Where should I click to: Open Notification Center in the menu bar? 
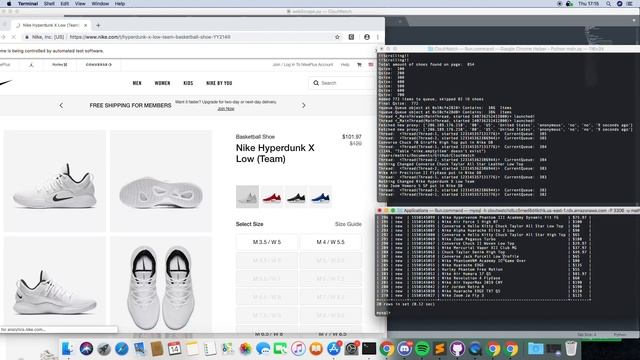(x=630, y=4)
